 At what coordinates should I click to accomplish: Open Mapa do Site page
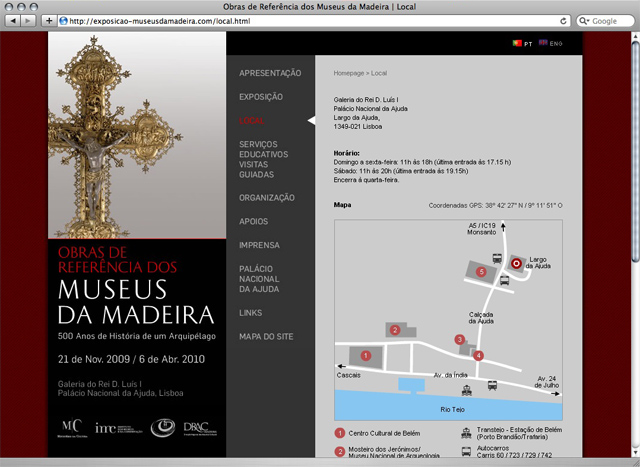click(x=266, y=336)
